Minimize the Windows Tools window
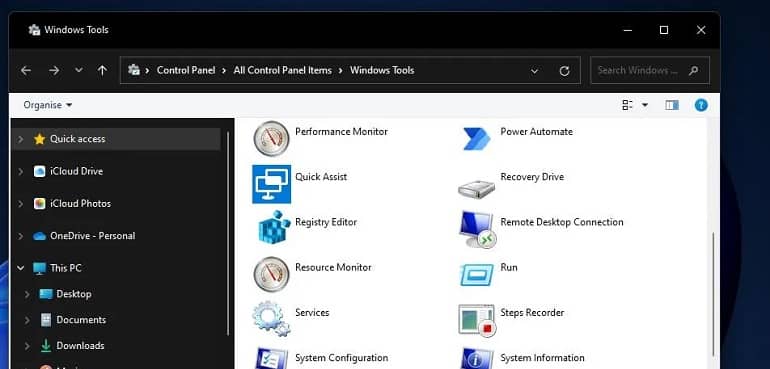This screenshot has width=770, height=369. pyautogui.click(x=628, y=30)
